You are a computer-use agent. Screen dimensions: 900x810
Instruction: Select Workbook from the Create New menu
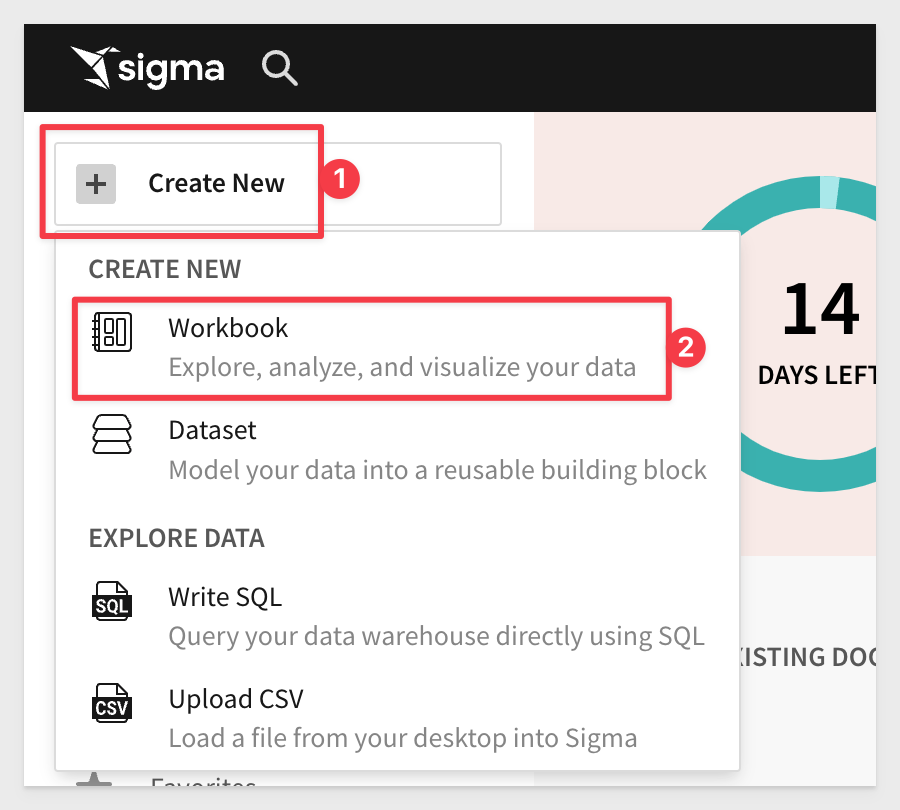(228, 328)
